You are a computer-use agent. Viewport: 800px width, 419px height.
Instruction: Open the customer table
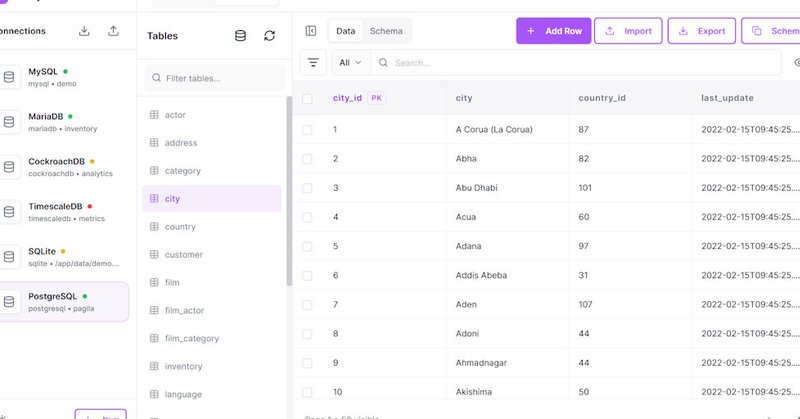[x=212, y=254]
